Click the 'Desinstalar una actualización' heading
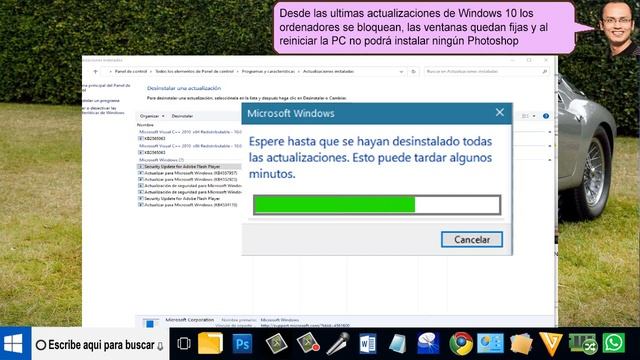The image size is (640, 360). click(x=184, y=88)
